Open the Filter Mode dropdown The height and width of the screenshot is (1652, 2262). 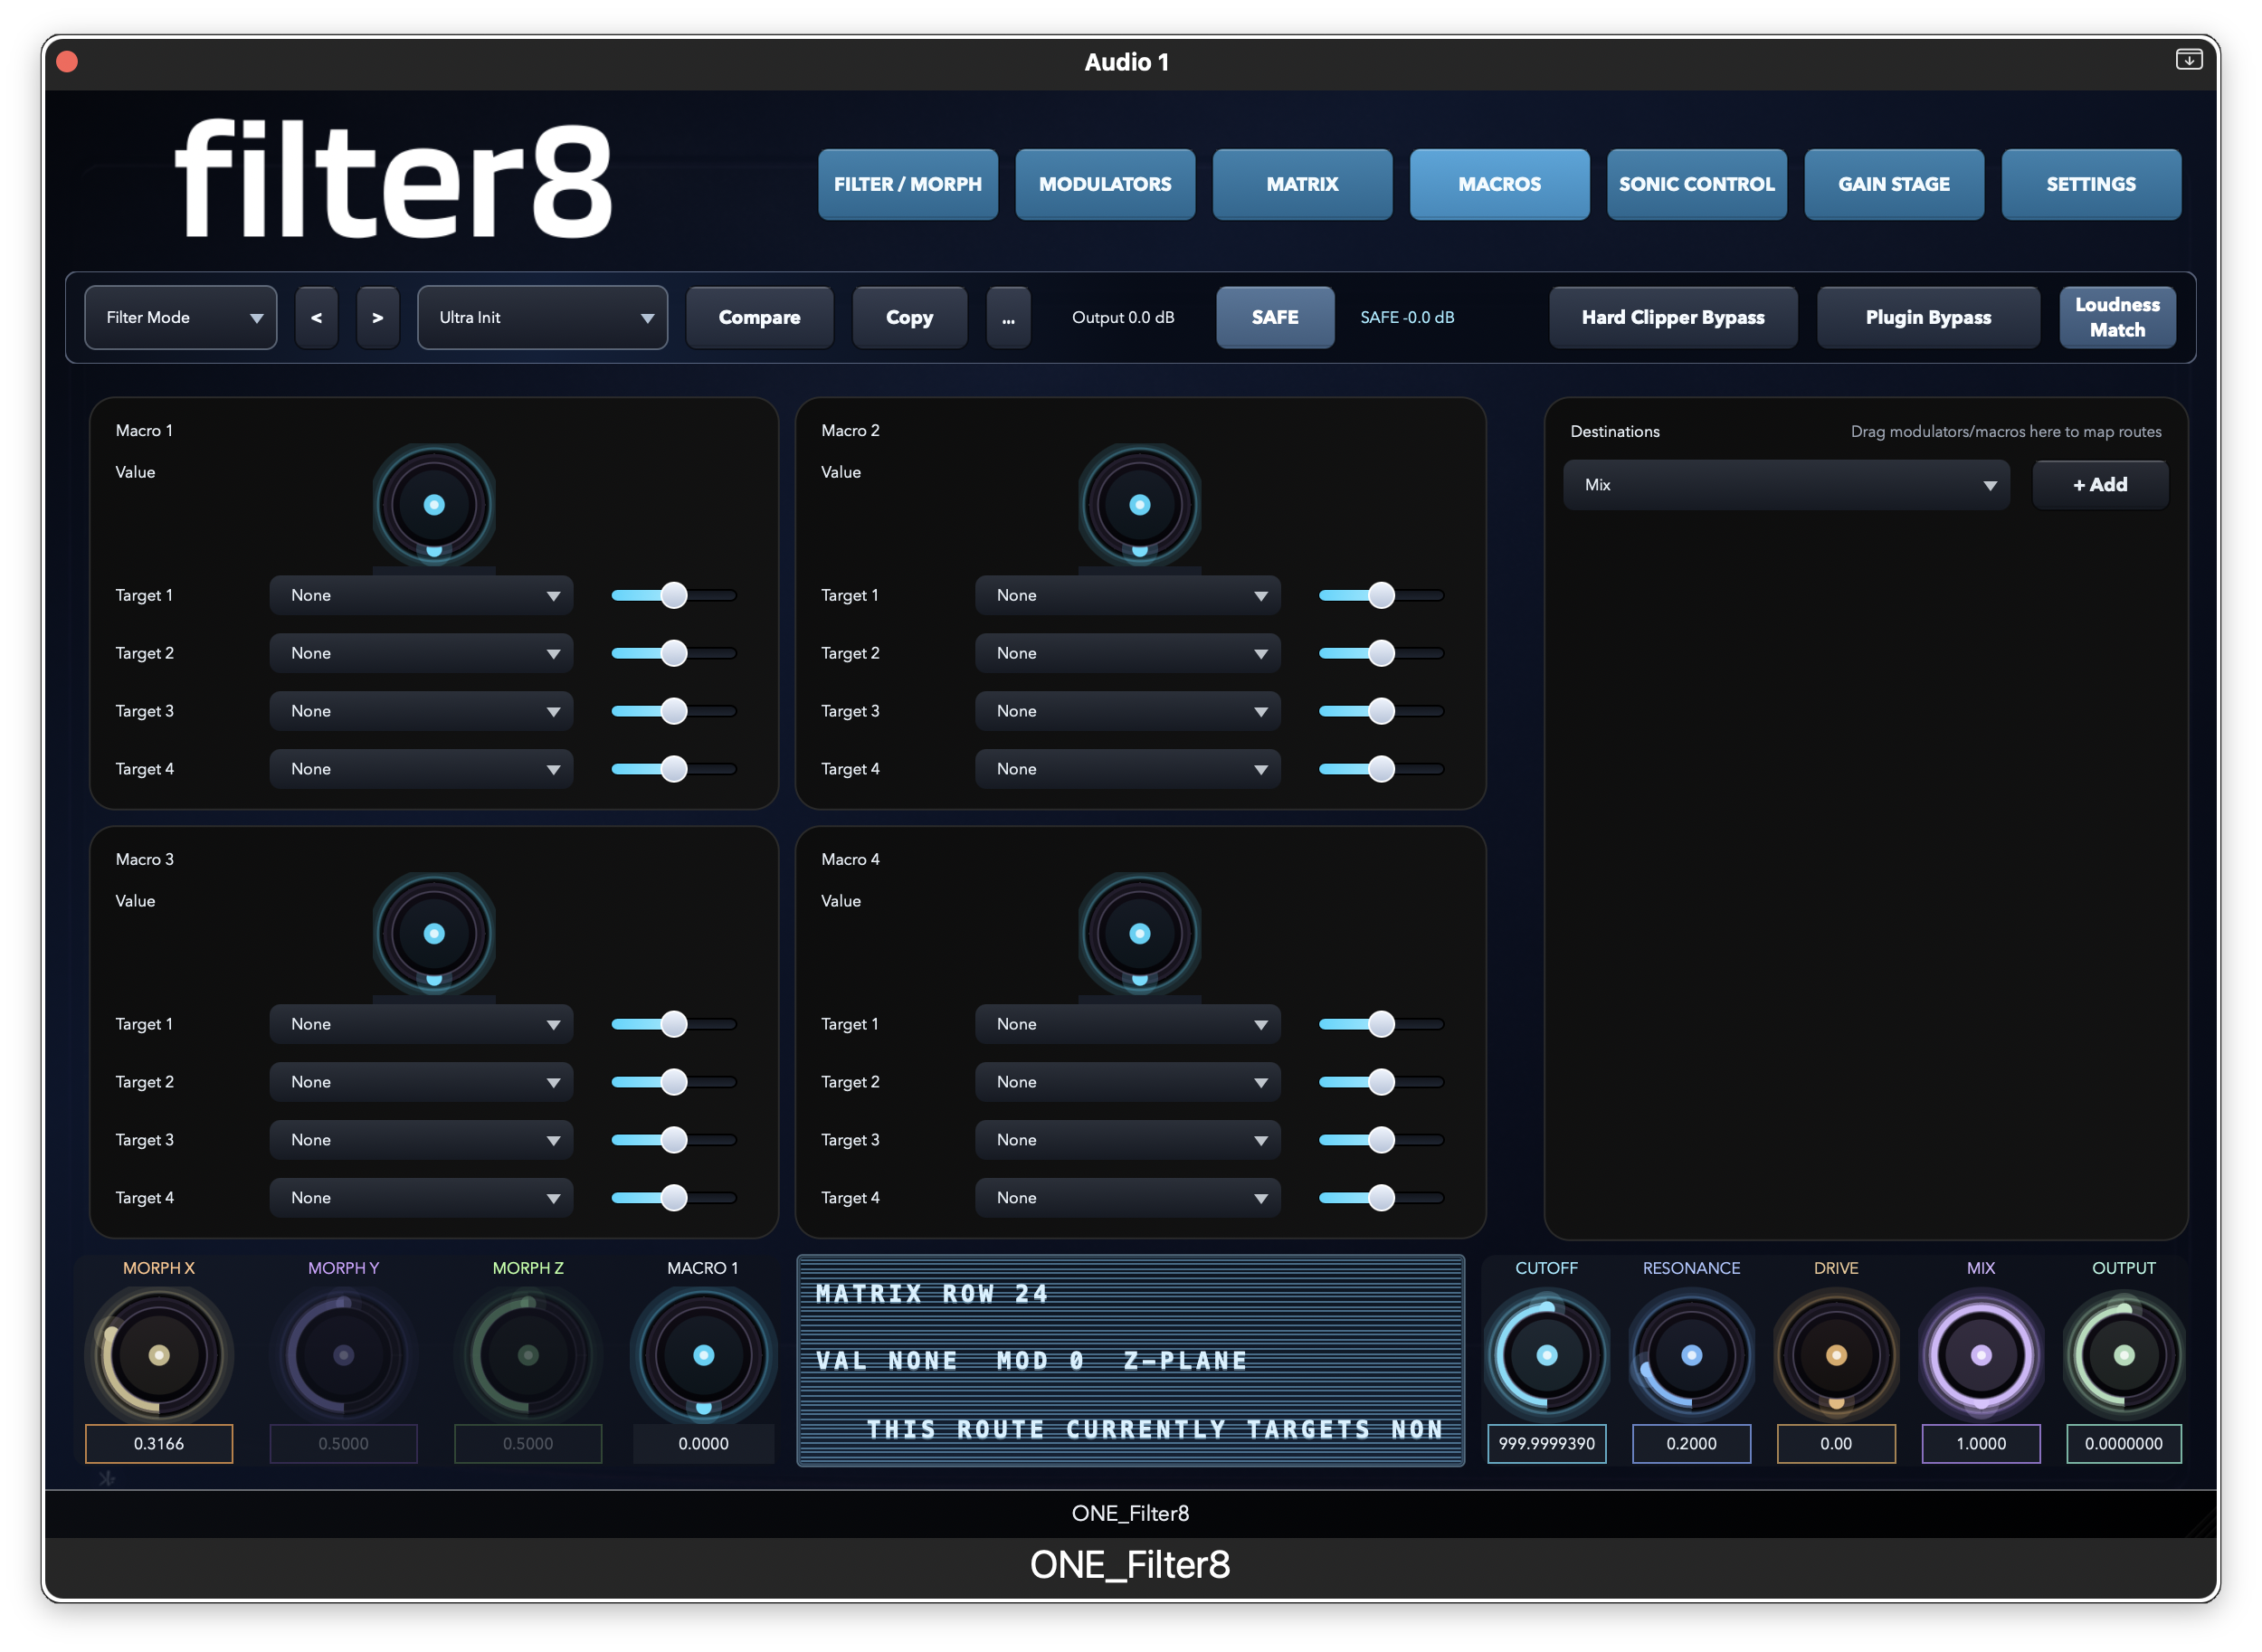[181, 317]
